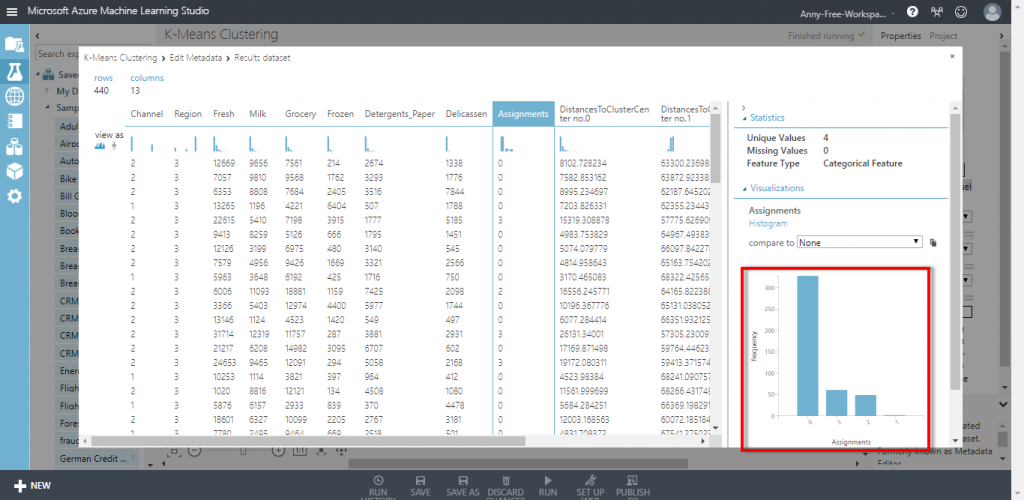Viewport: 1024px width, 500px height.
Task: Select the Grocery column header
Action: [x=300, y=114]
